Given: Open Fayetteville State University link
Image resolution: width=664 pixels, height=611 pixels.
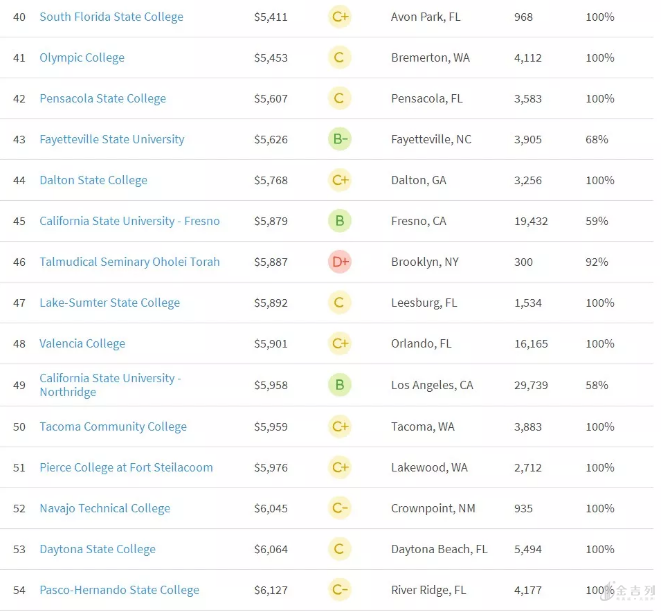Looking at the screenshot, I should [112, 139].
